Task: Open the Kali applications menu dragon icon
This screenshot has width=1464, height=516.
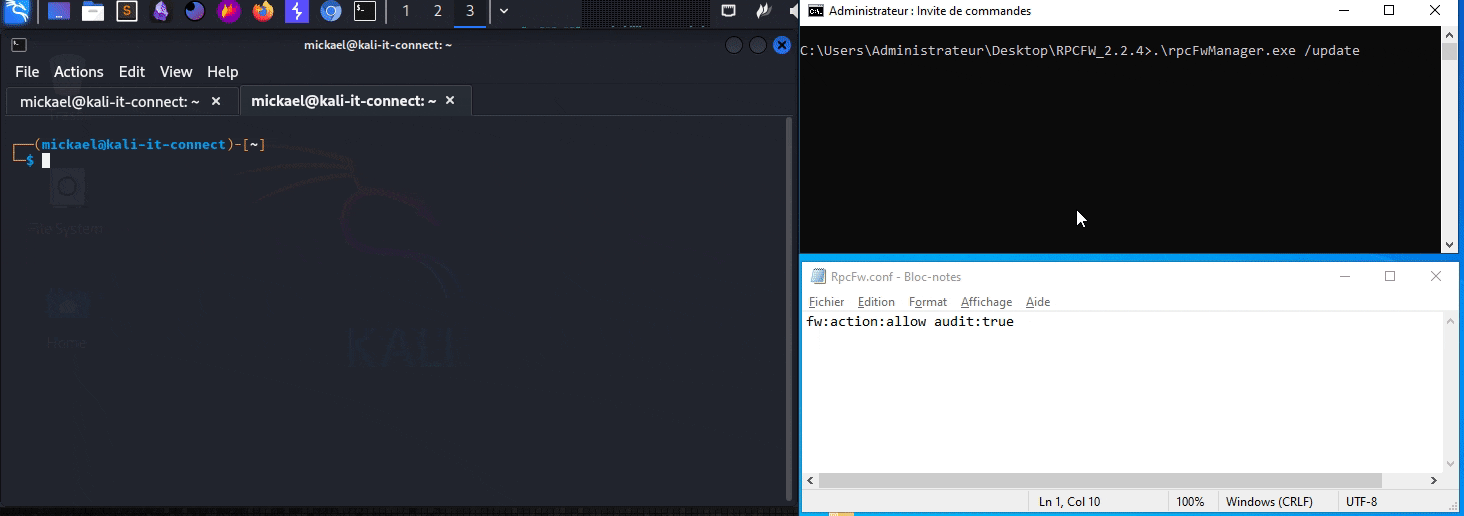Action: click(17, 12)
